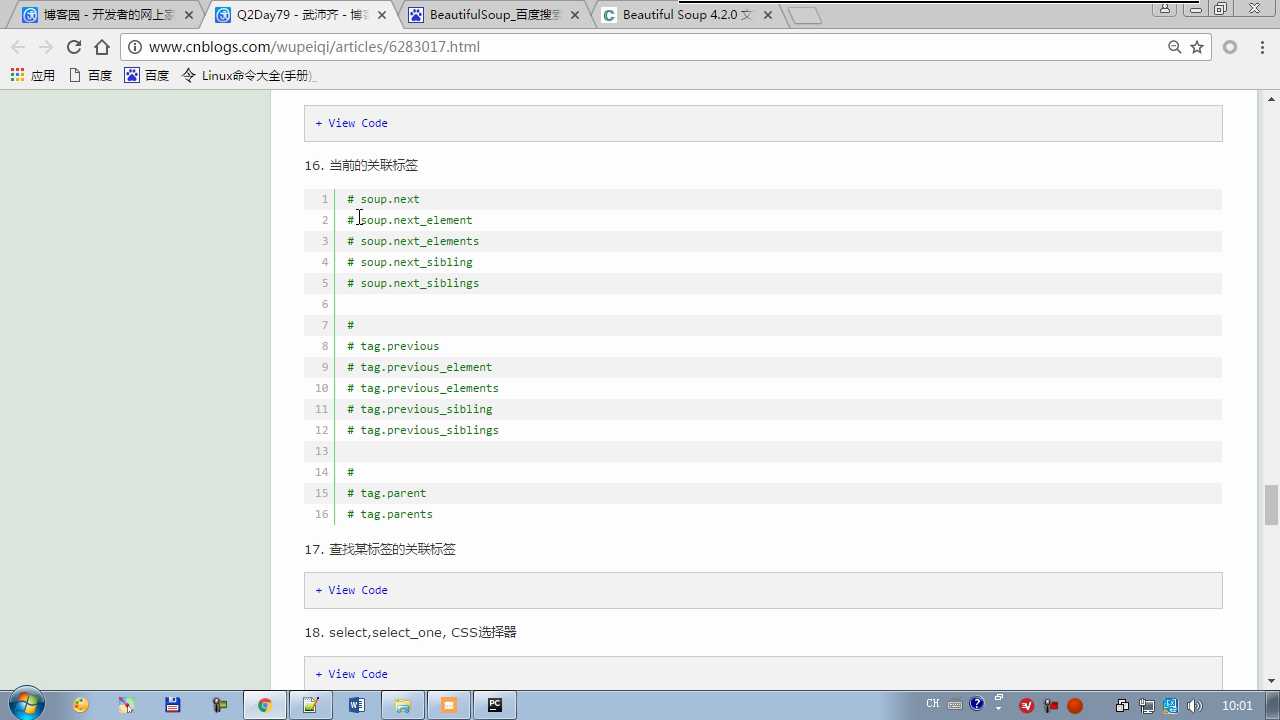
Task: Close the Beautiful Soup 4.2.0 tab
Action: [x=767, y=15]
